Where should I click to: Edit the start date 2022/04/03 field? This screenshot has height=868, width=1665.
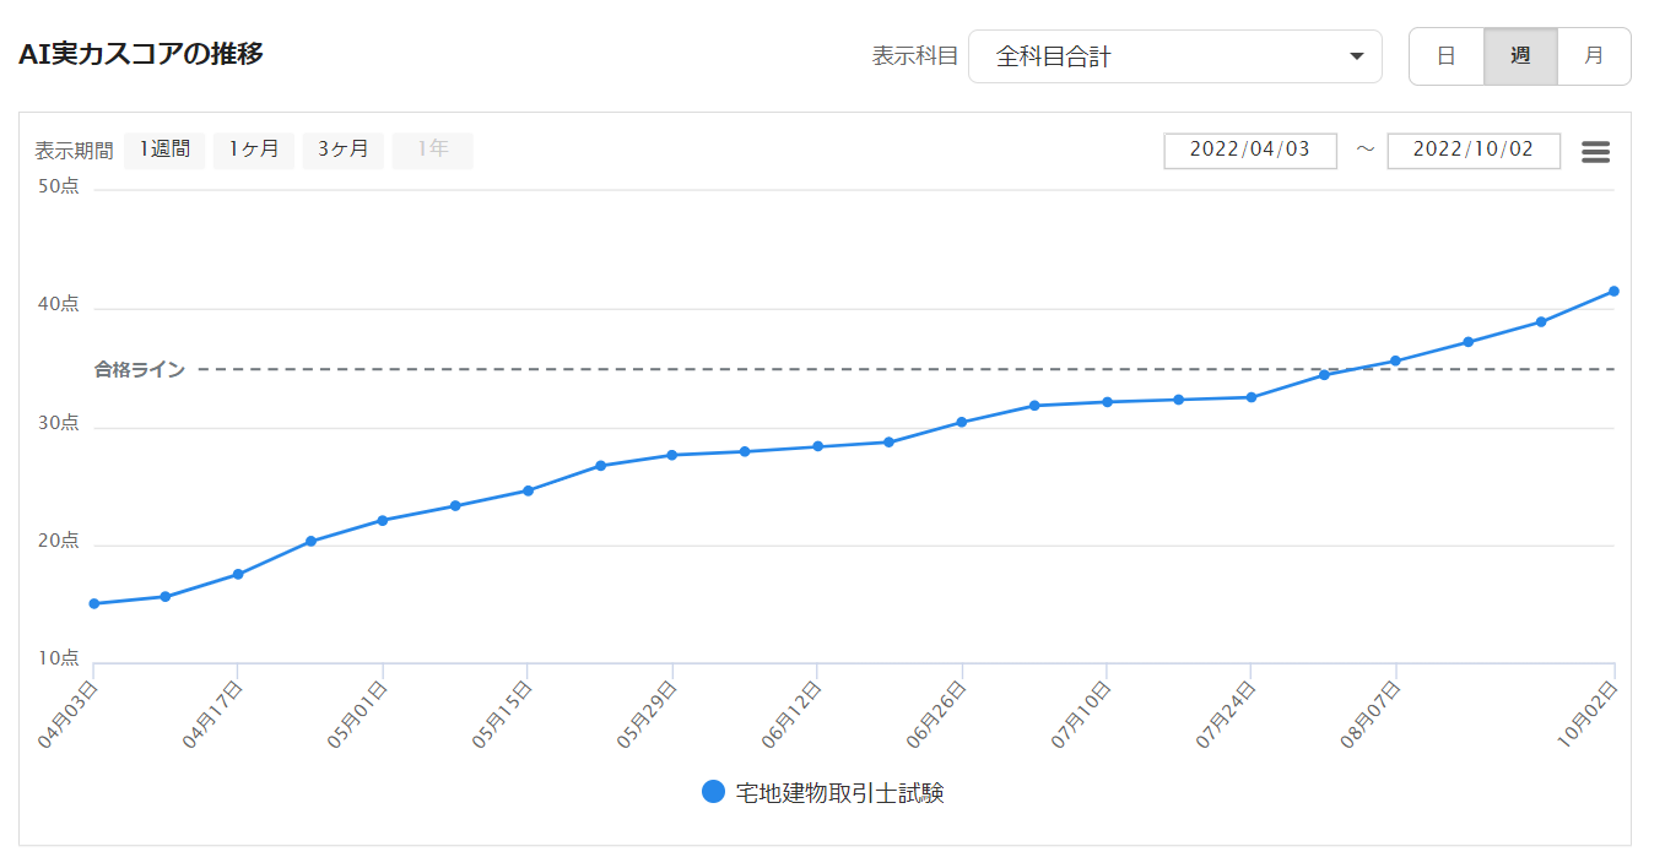click(x=1250, y=150)
